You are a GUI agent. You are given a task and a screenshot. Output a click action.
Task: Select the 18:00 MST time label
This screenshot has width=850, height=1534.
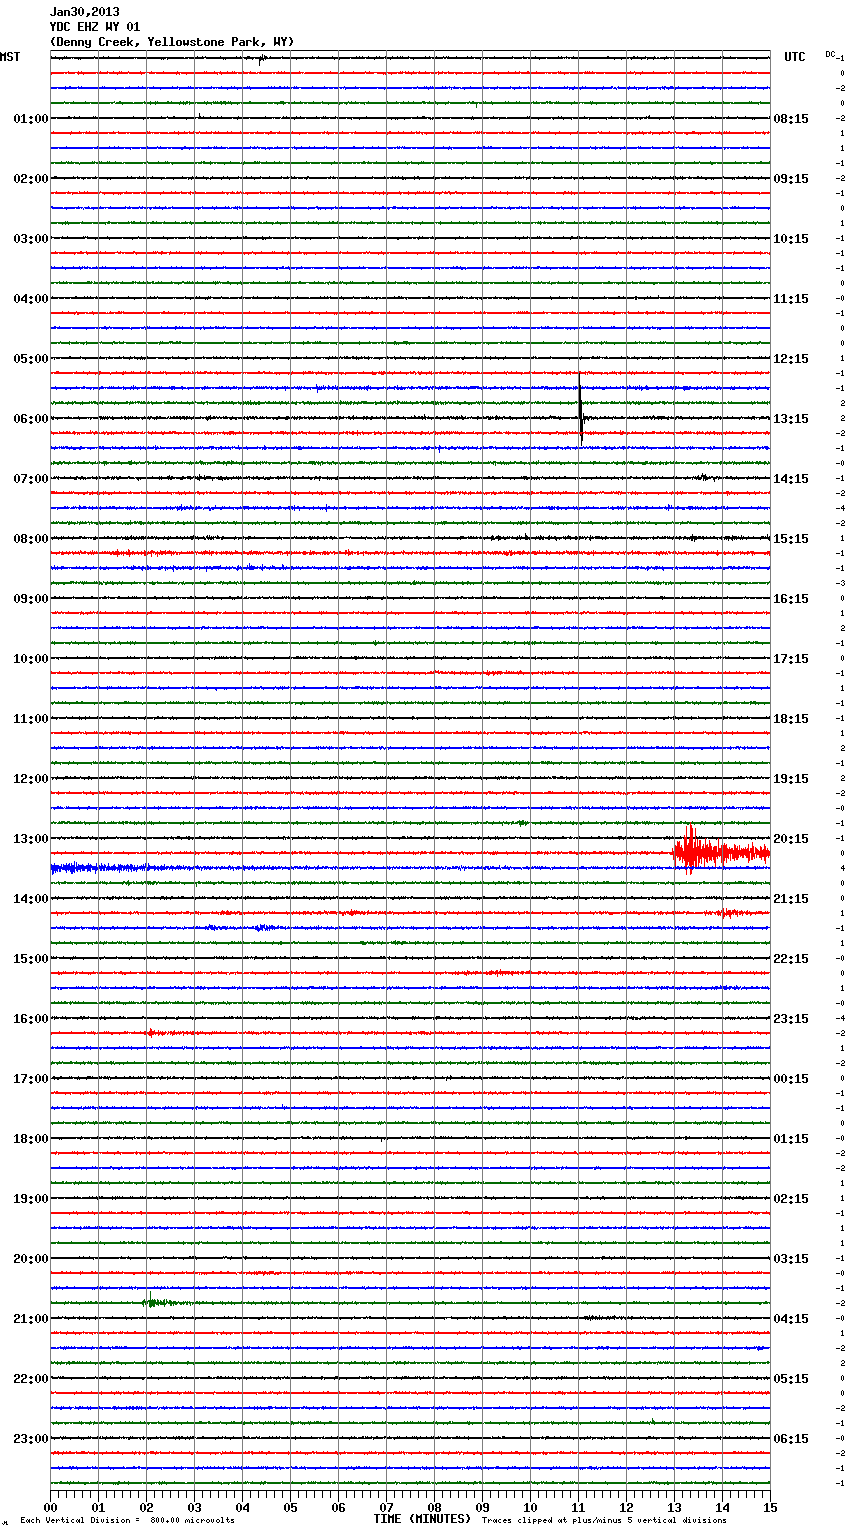click(31, 1139)
